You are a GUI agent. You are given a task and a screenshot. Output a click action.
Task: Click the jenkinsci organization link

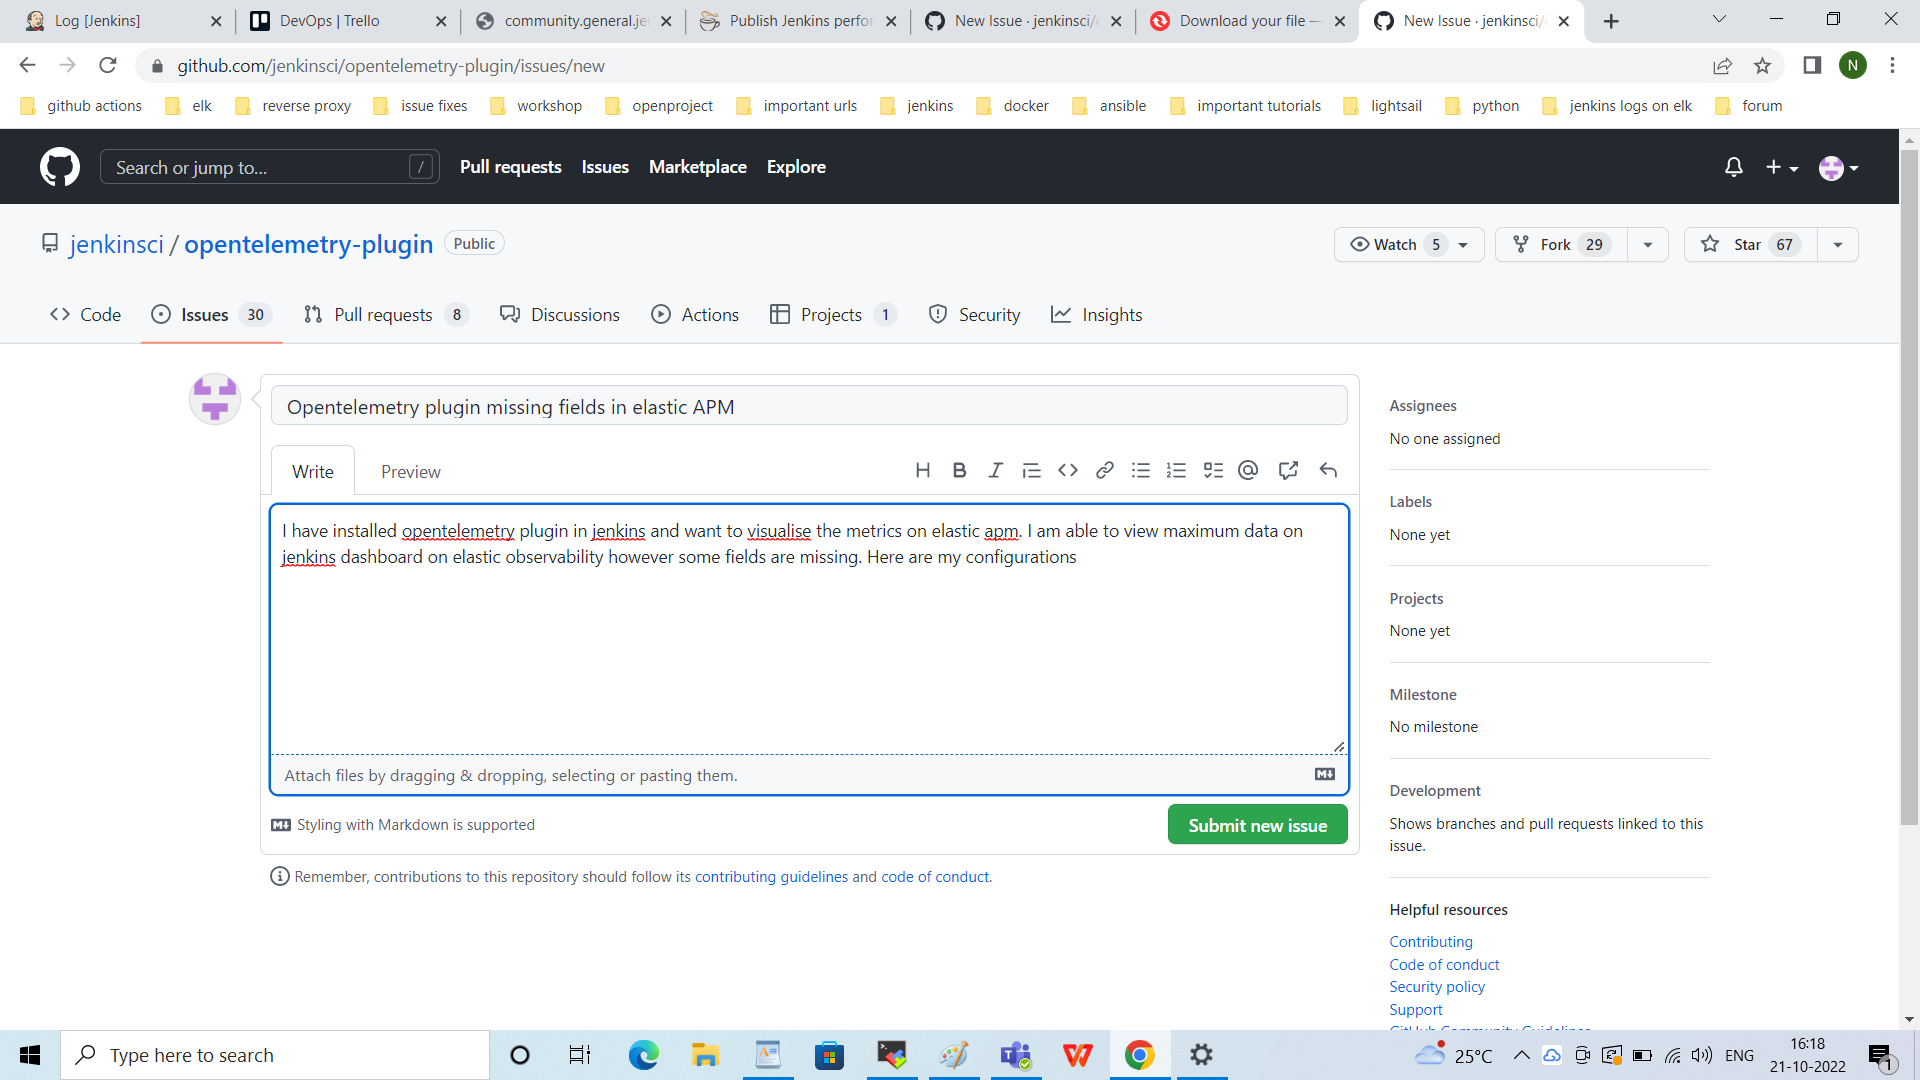(x=117, y=244)
